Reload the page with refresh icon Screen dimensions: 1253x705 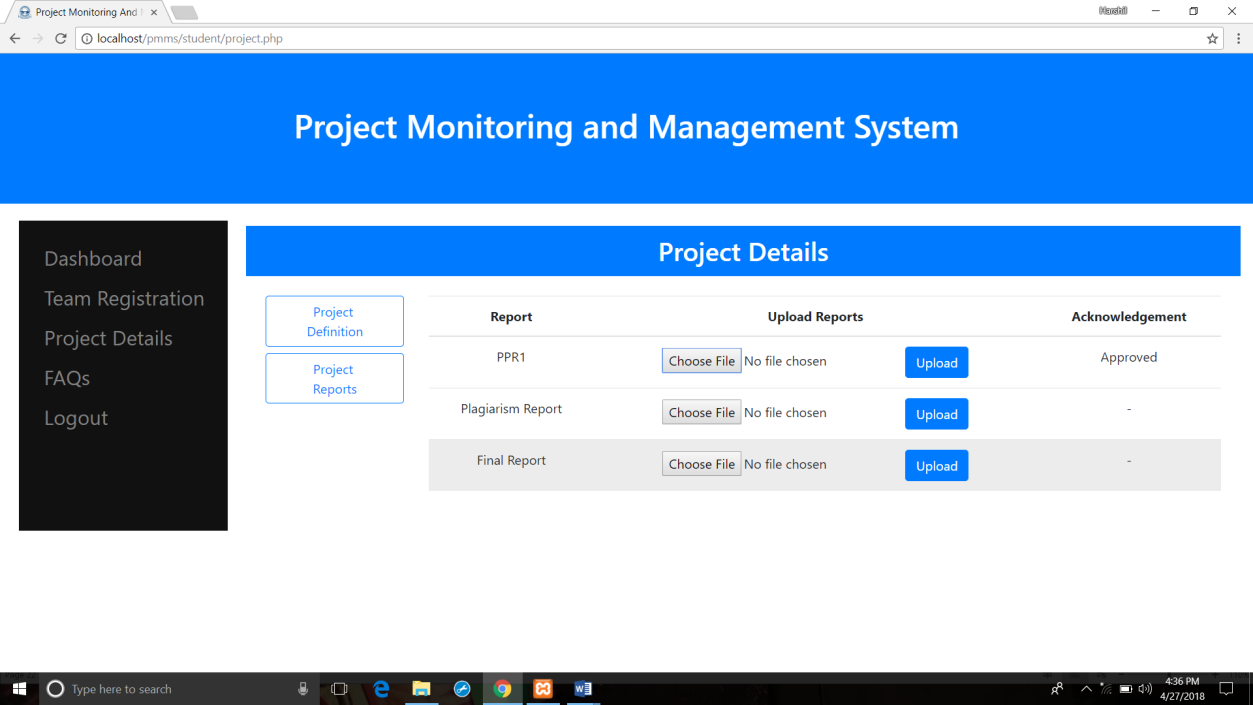pos(61,38)
